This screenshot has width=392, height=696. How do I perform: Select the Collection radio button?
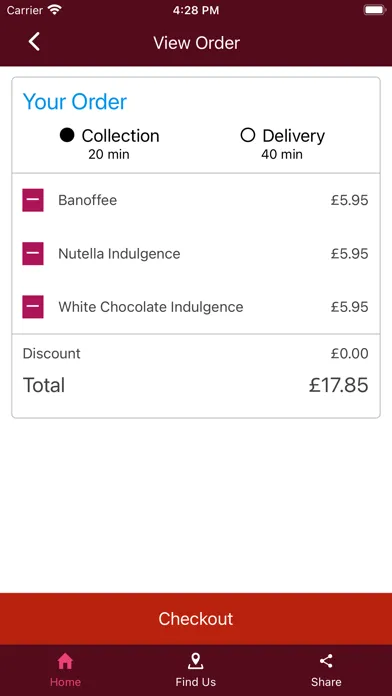[x=67, y=135]
